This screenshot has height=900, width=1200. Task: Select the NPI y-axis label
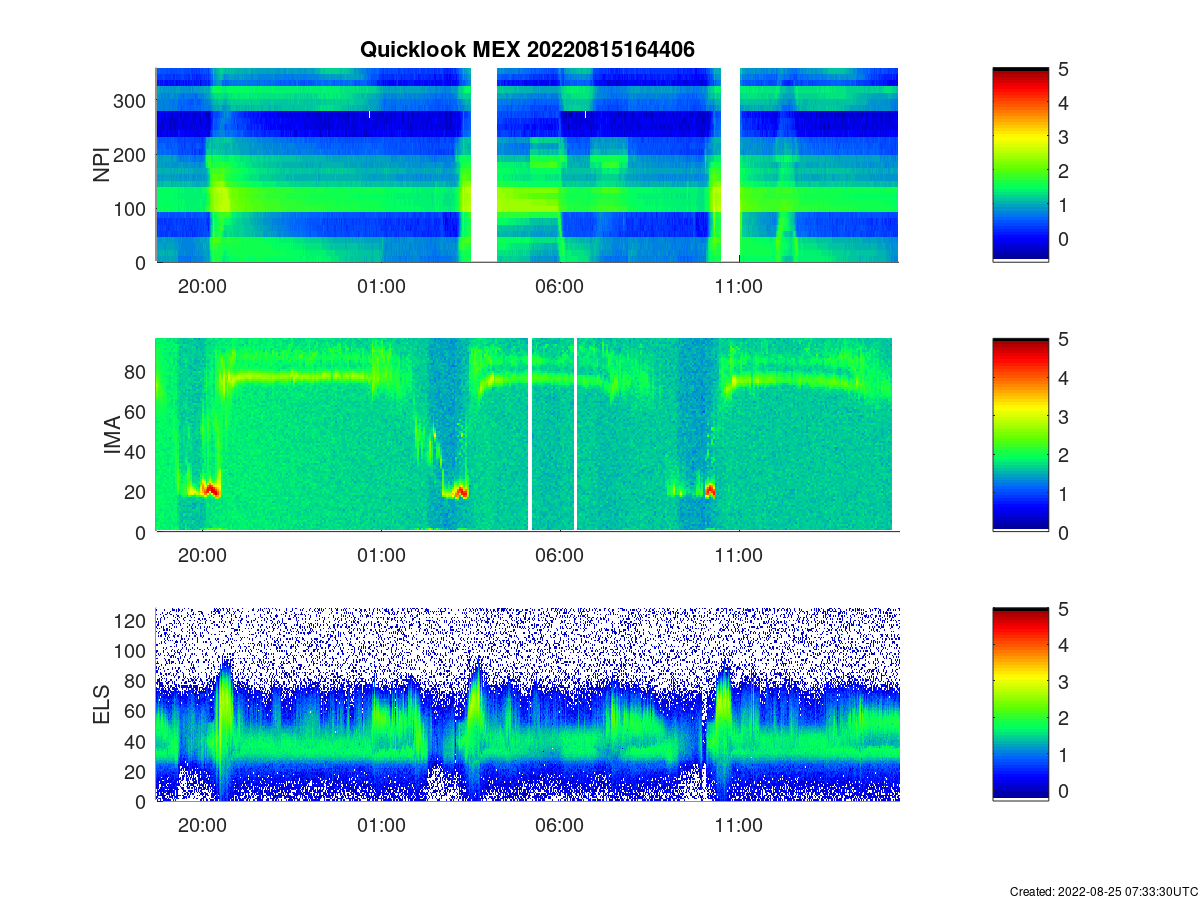pyautogui.click(x=102, y=165)
